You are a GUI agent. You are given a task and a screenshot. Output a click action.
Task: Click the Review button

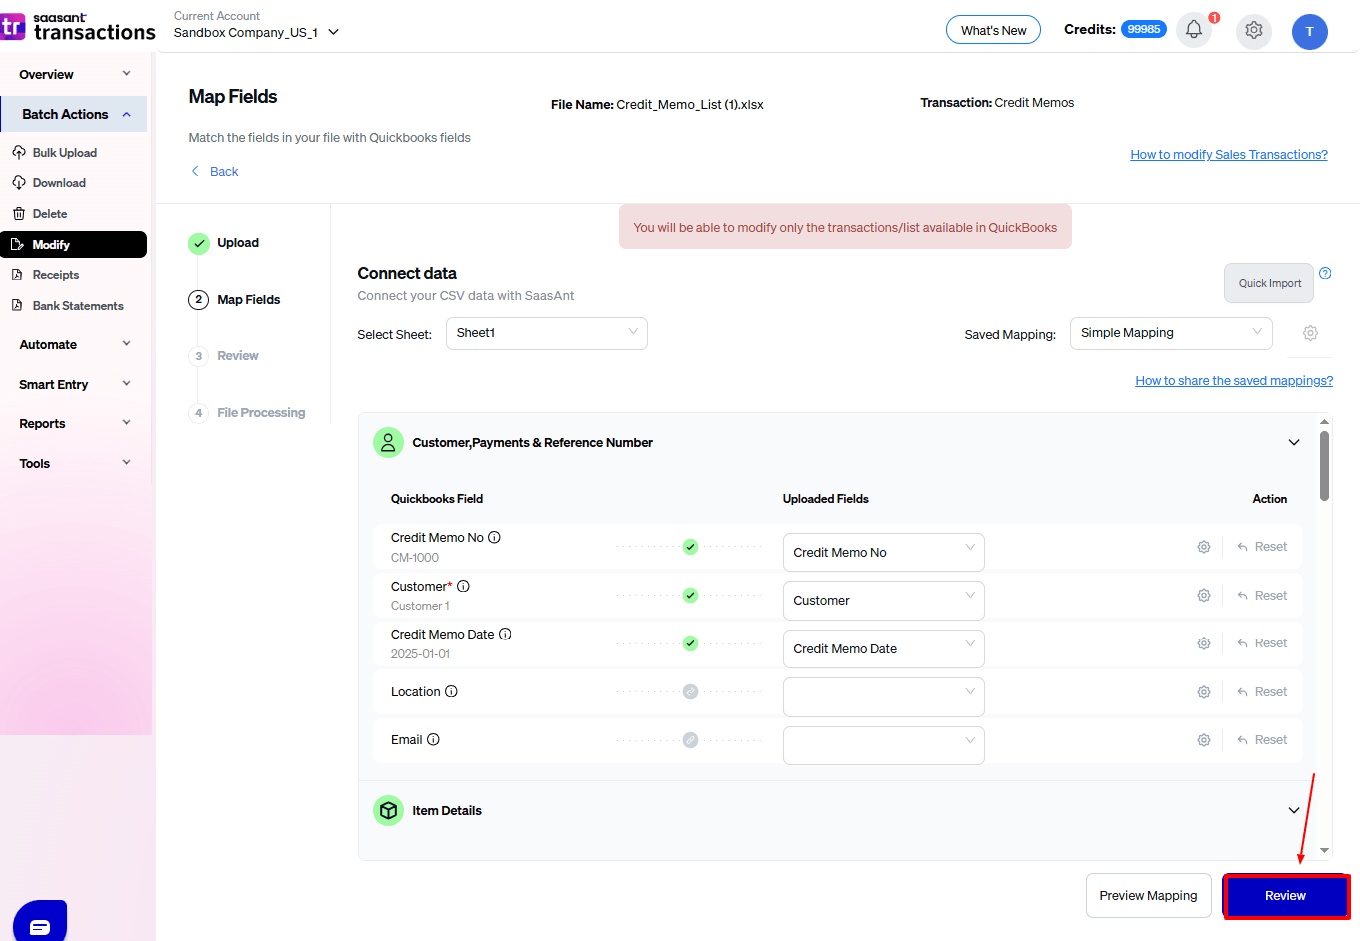(1285, 895)
